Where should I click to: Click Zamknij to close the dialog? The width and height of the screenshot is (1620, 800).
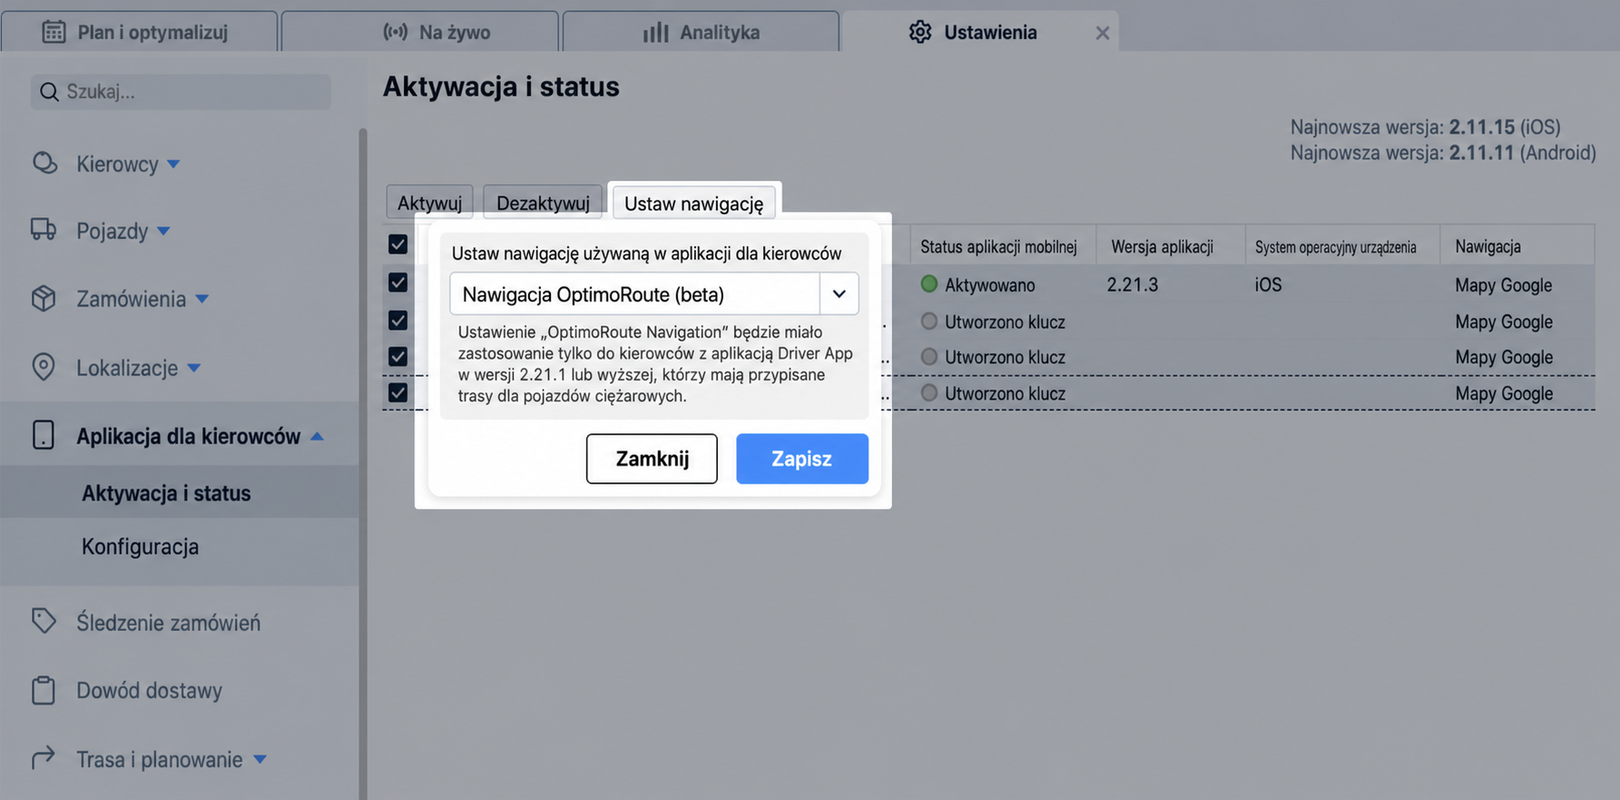point(652,458)
